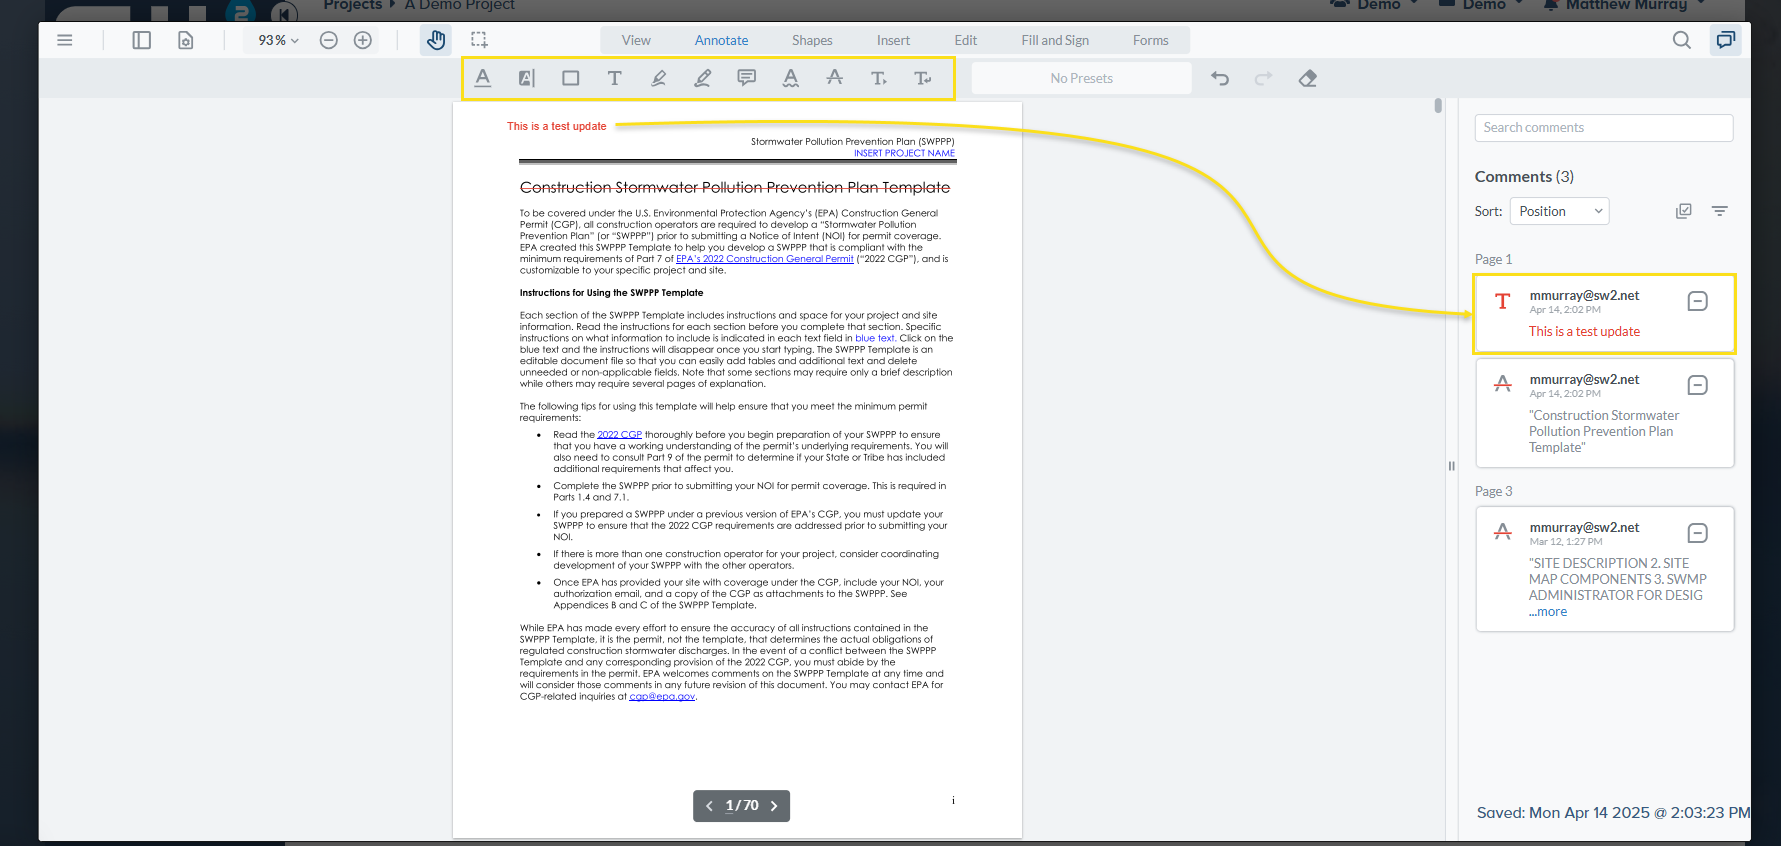Click the Undo arrow
The height and width of the screenshot is (846, 1781).
pos(1219,78)
